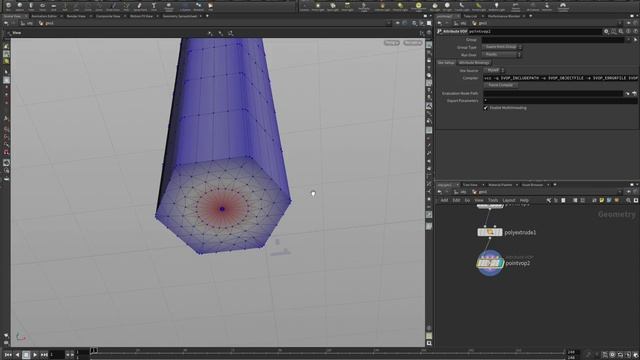Select the polyextrude1 node
This screenshot has height=360, width=640.
490,232
